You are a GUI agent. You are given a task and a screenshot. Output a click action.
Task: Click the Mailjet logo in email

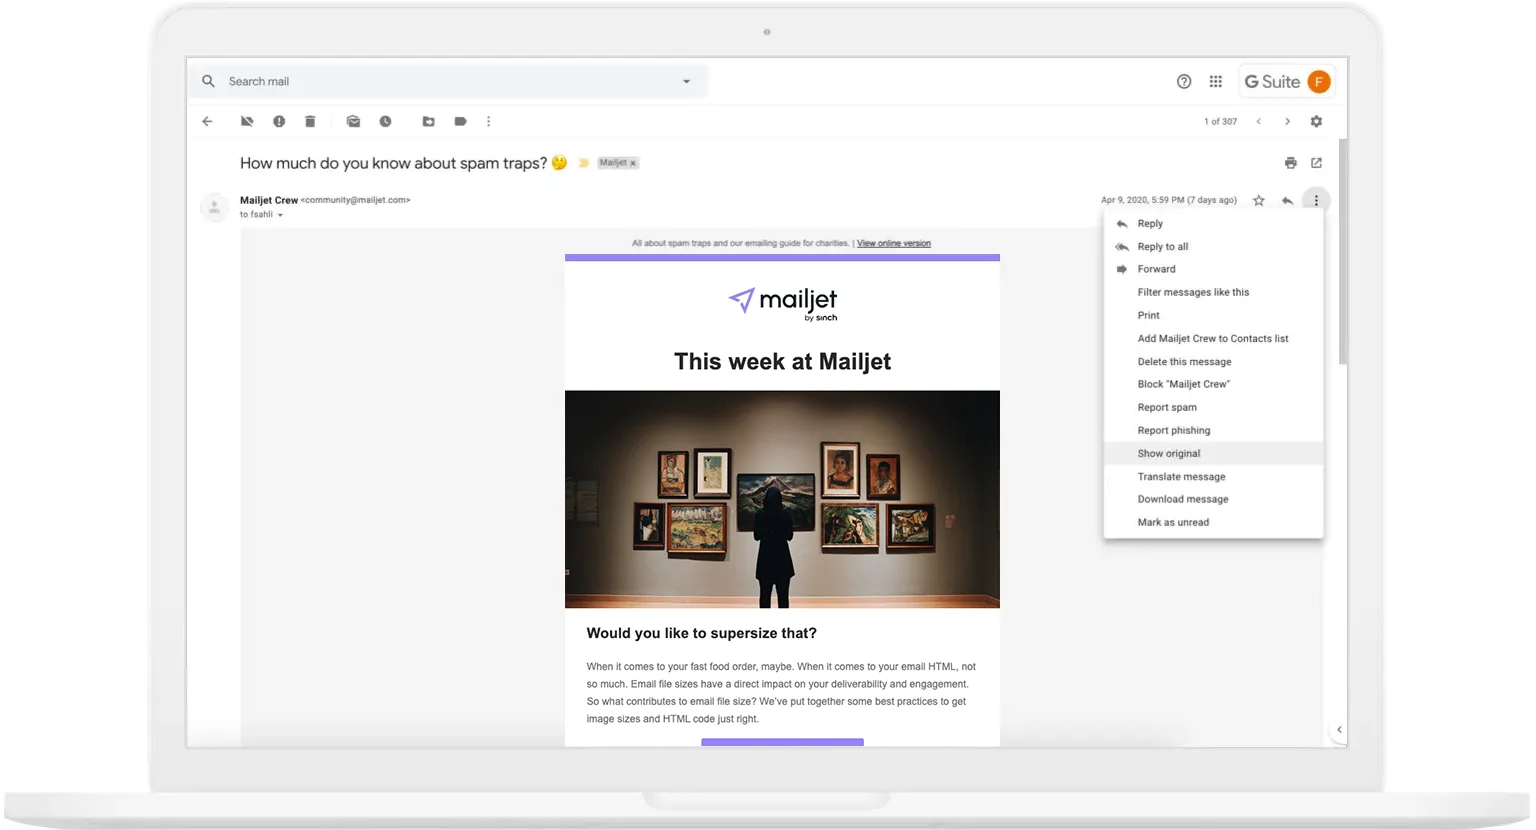click(x=782, y=302)
